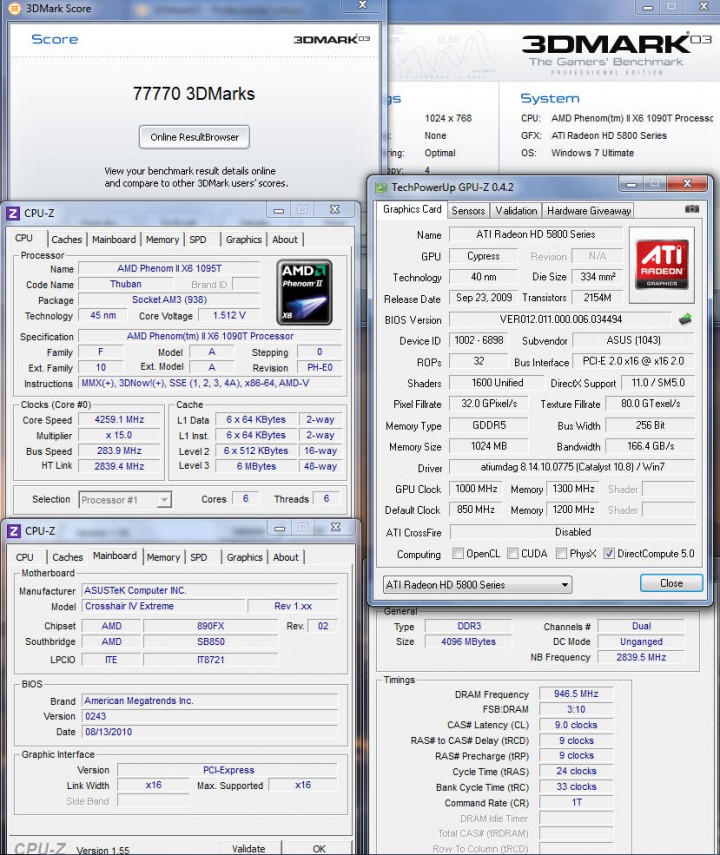
Task: Click the Validate button in CPU-Z
Action: [x=249, y=848]
